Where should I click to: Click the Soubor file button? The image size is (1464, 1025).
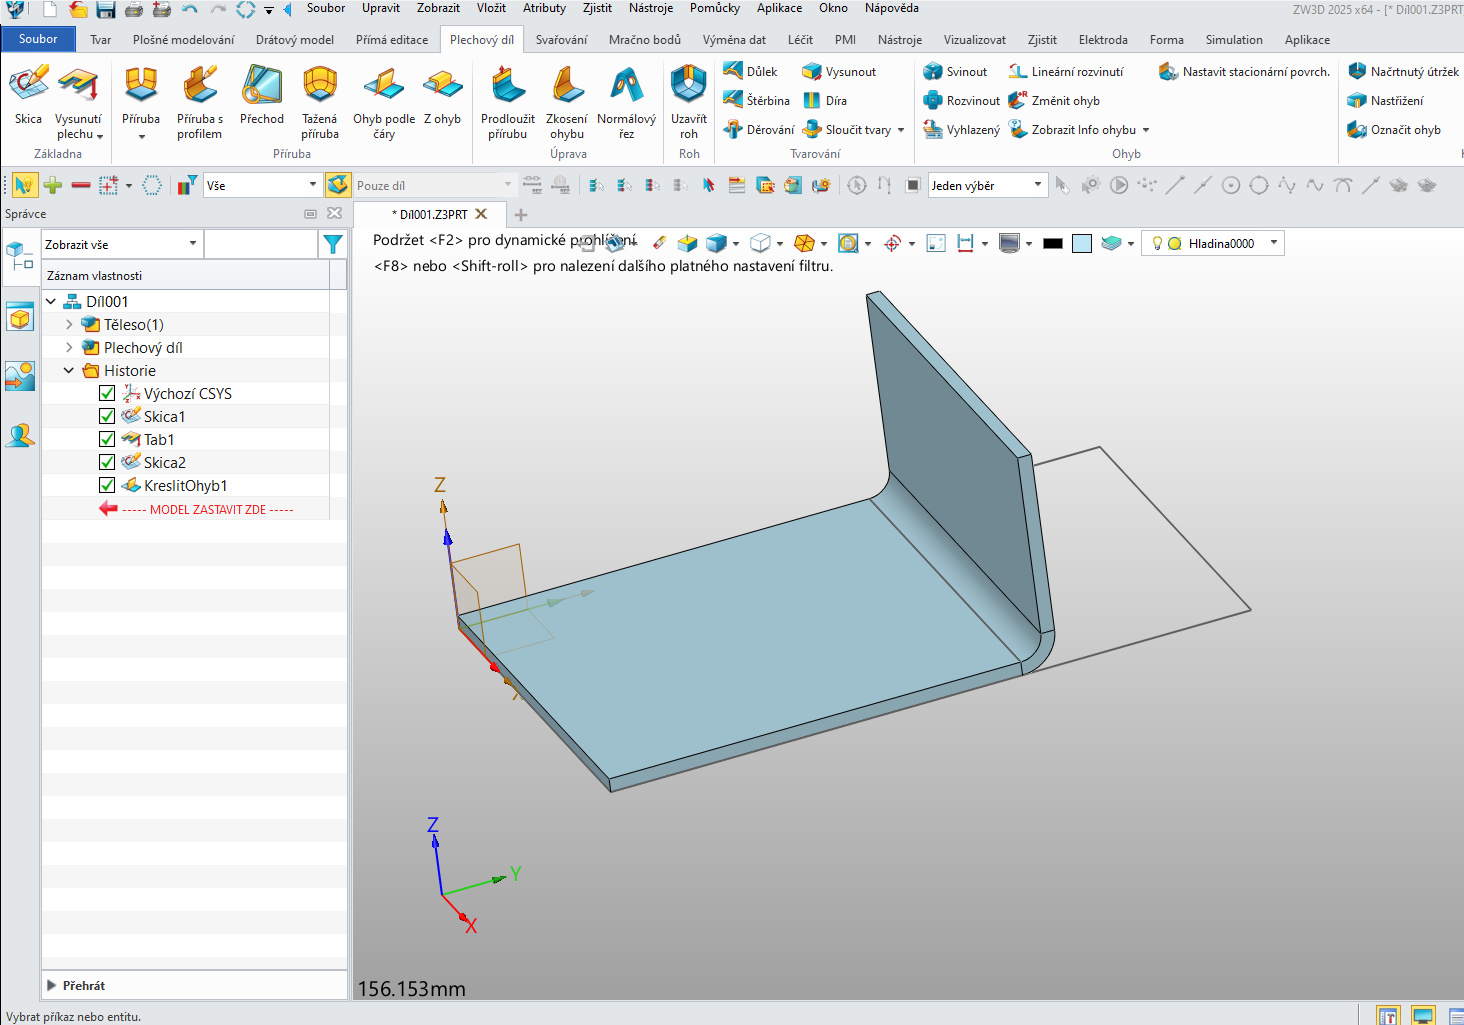(38, 39)
